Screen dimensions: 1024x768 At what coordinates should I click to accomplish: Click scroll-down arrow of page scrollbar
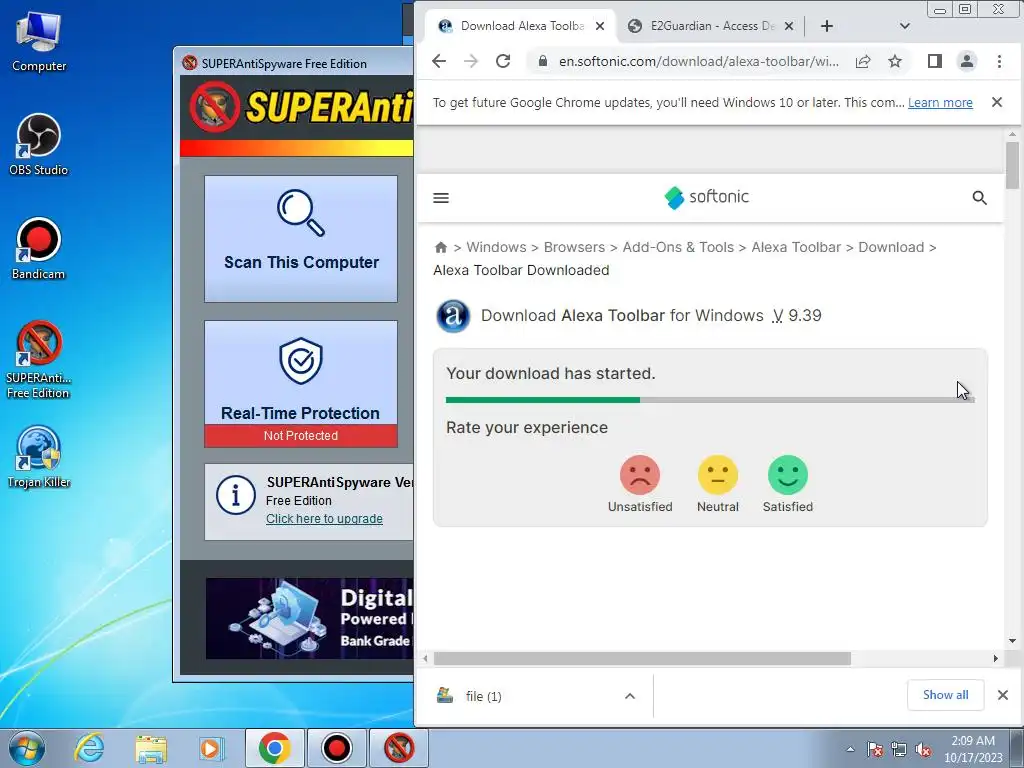[1012, 641]
